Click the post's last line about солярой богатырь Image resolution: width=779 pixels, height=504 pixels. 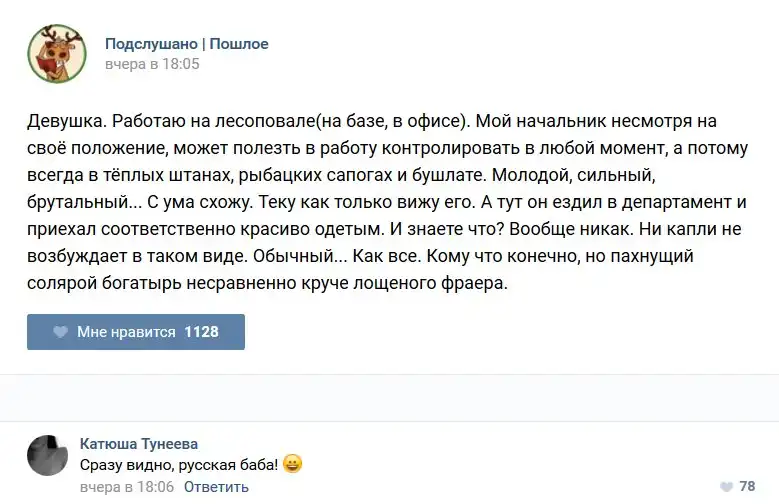pyautogui.click(x=268, y=284)
